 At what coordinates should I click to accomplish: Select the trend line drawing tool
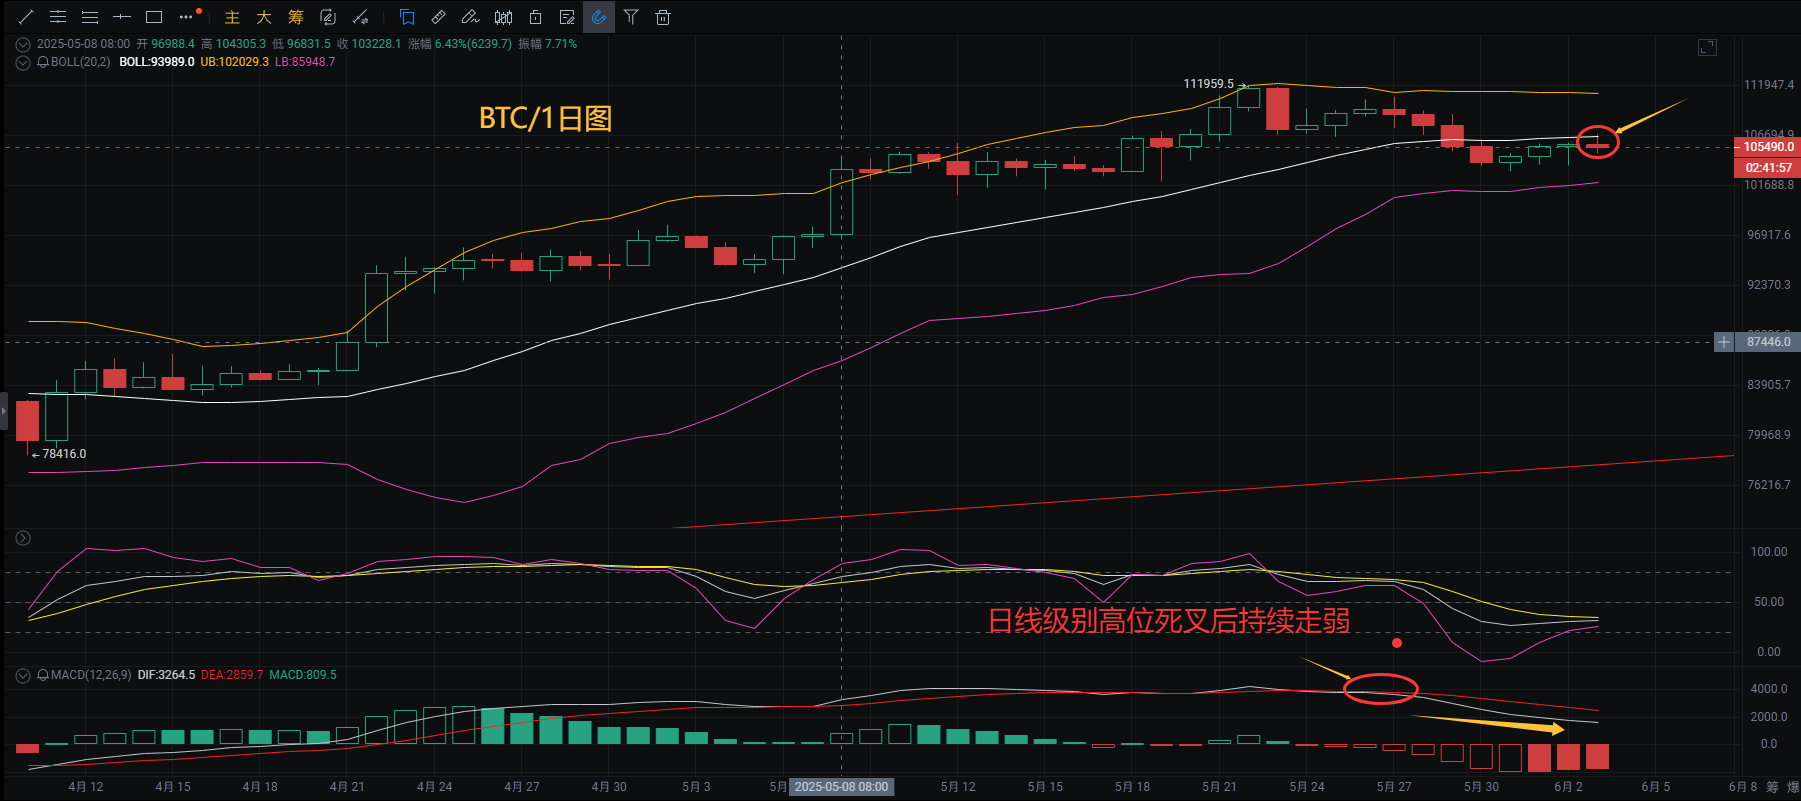pyautogui.click(x=26, y=17)
